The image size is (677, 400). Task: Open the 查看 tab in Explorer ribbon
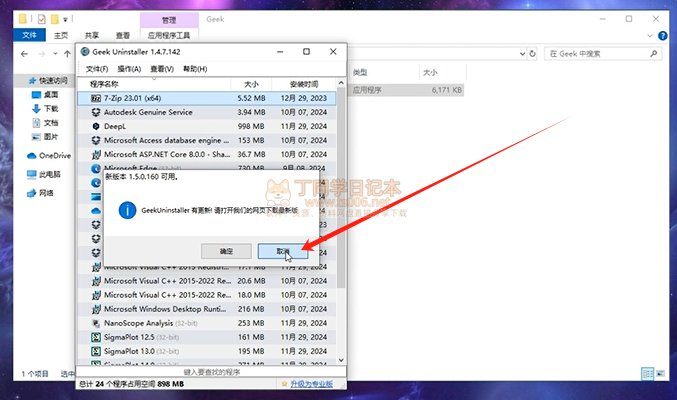123,35
